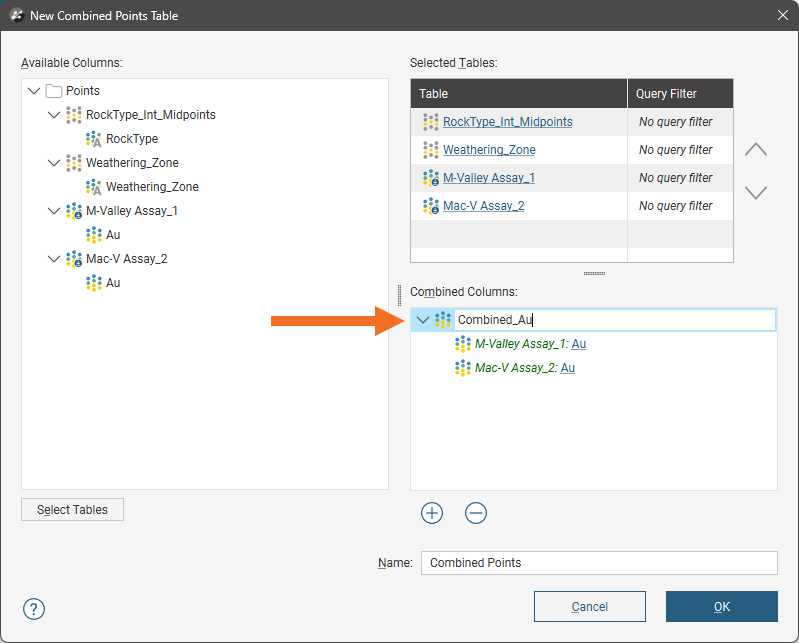Image resolution: width=799 pixels, height=643 pixels.
Task: Collapse the Combined_Au column group
Action: point(423,320)
